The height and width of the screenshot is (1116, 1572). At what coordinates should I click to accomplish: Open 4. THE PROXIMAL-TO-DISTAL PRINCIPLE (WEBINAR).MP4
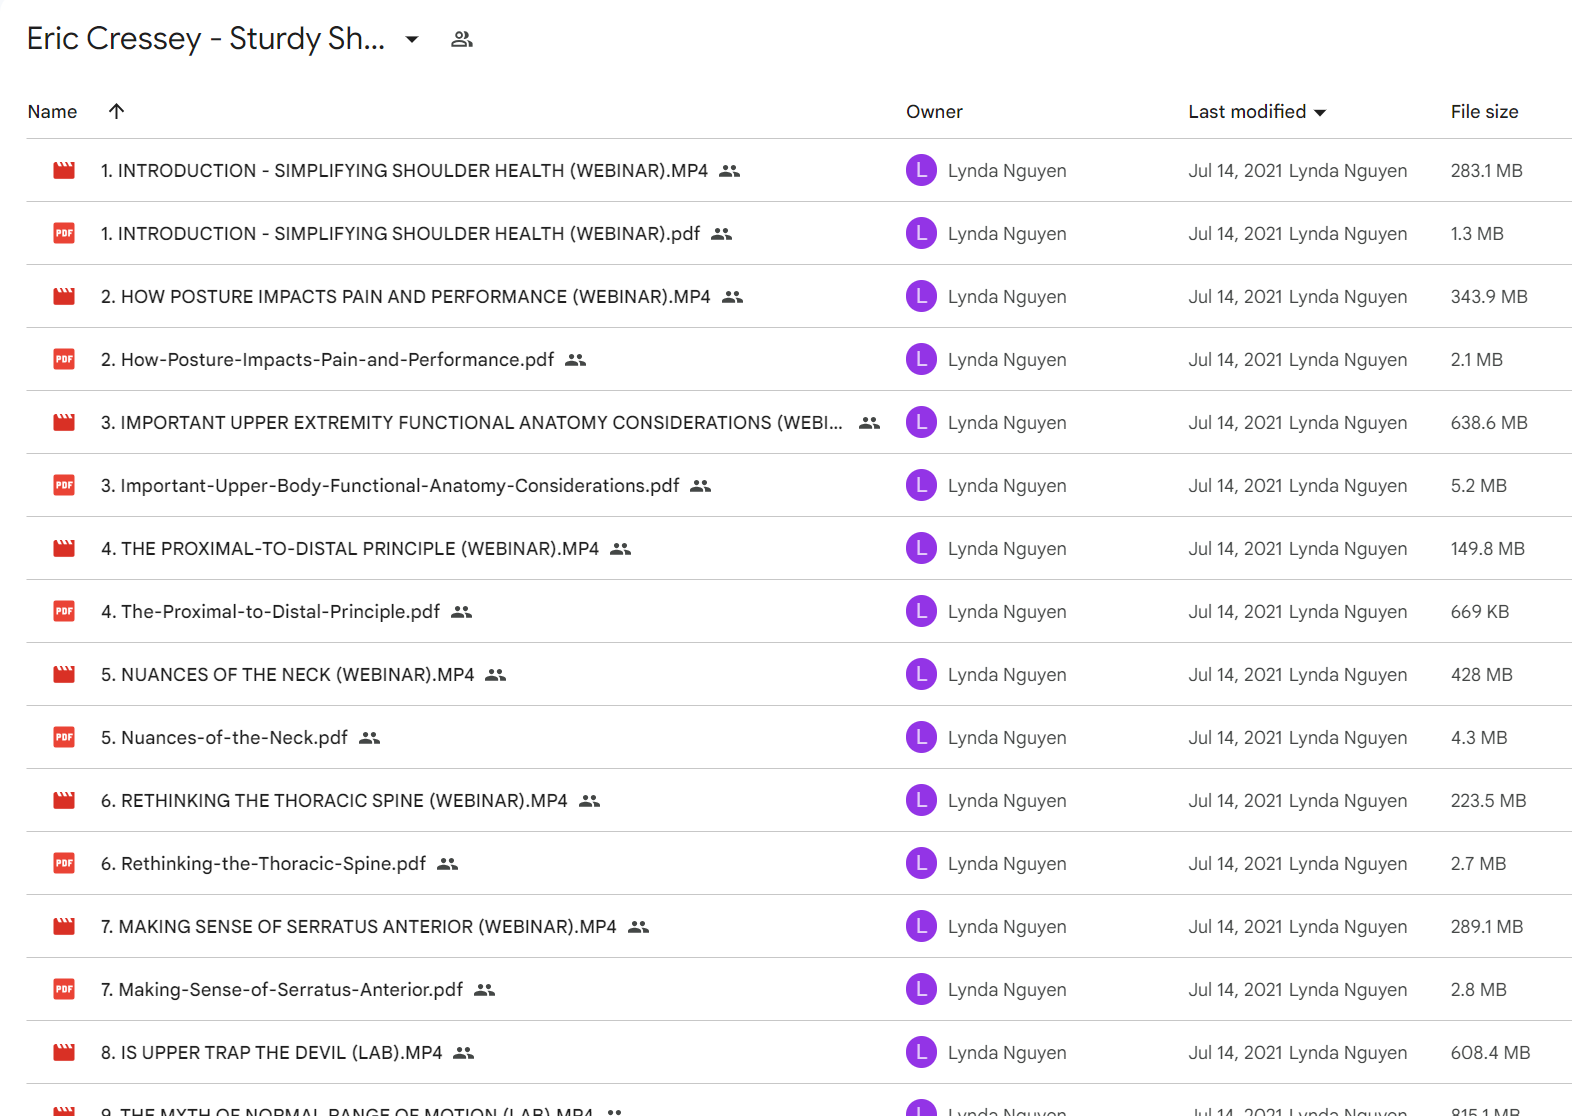(x=350, y=549)
